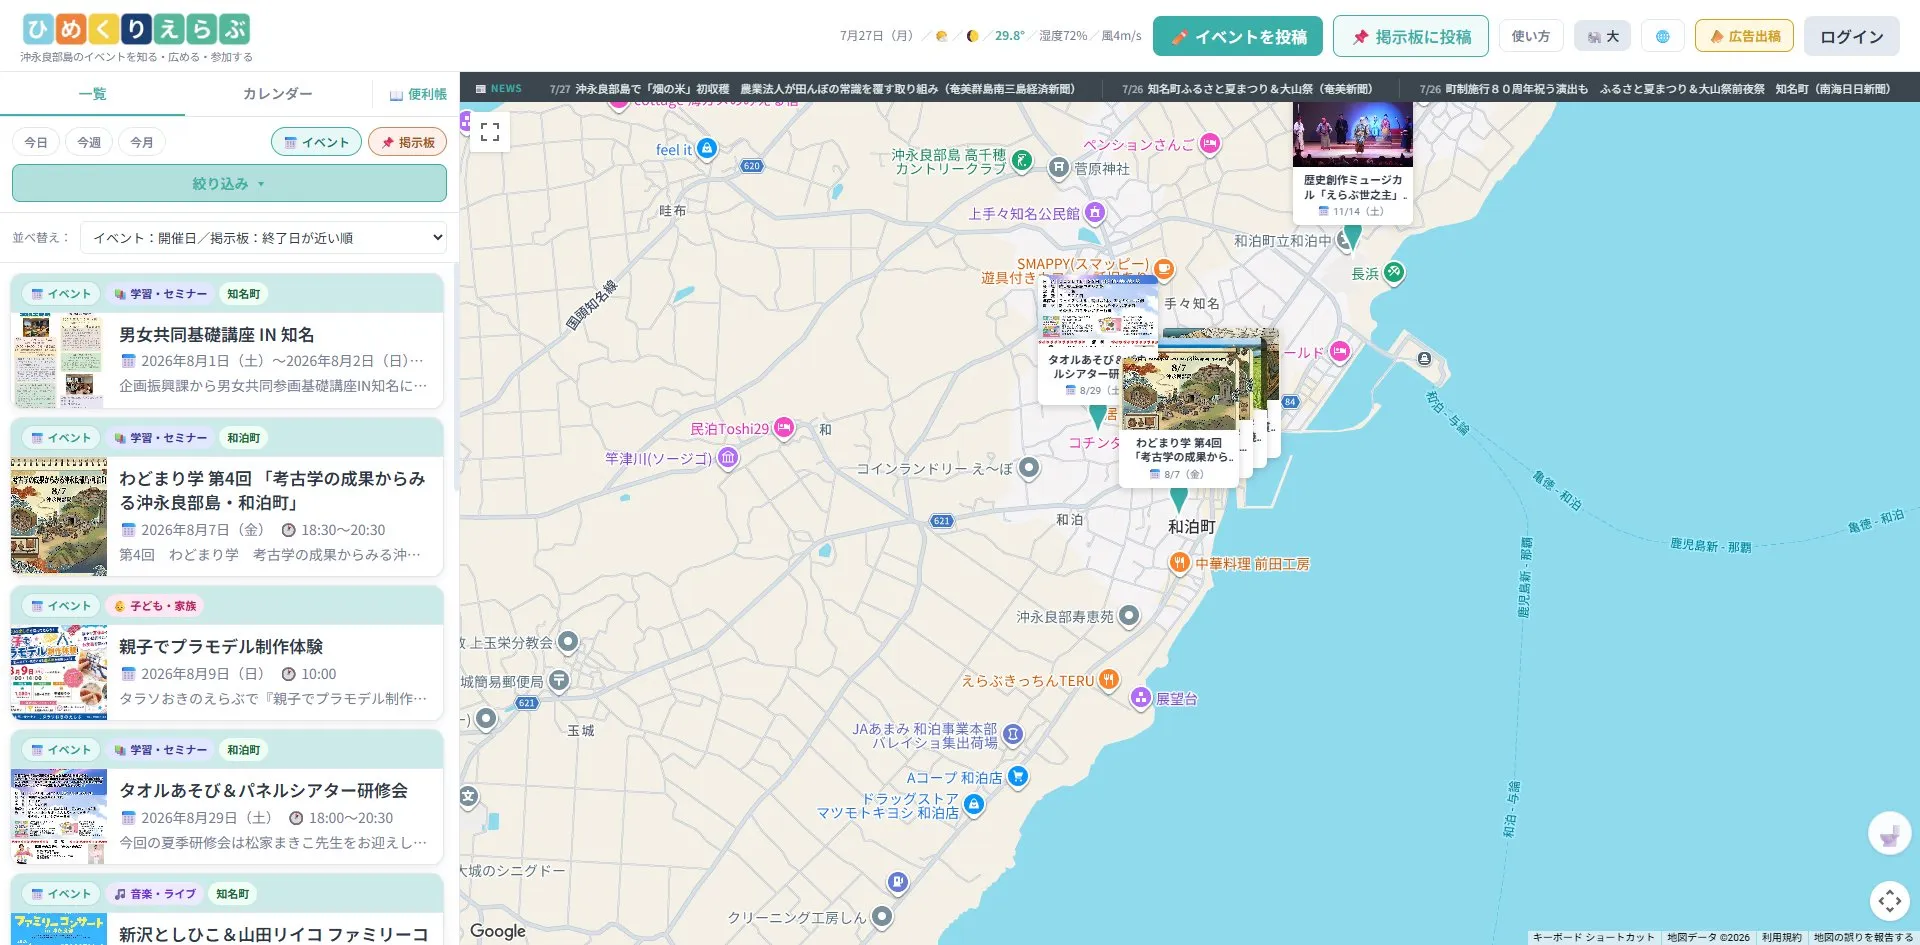Open タオルあそび＆パネルシアター研修会 list title
The height and width of the screenshot is (945, 1920).
click(264, 790)
